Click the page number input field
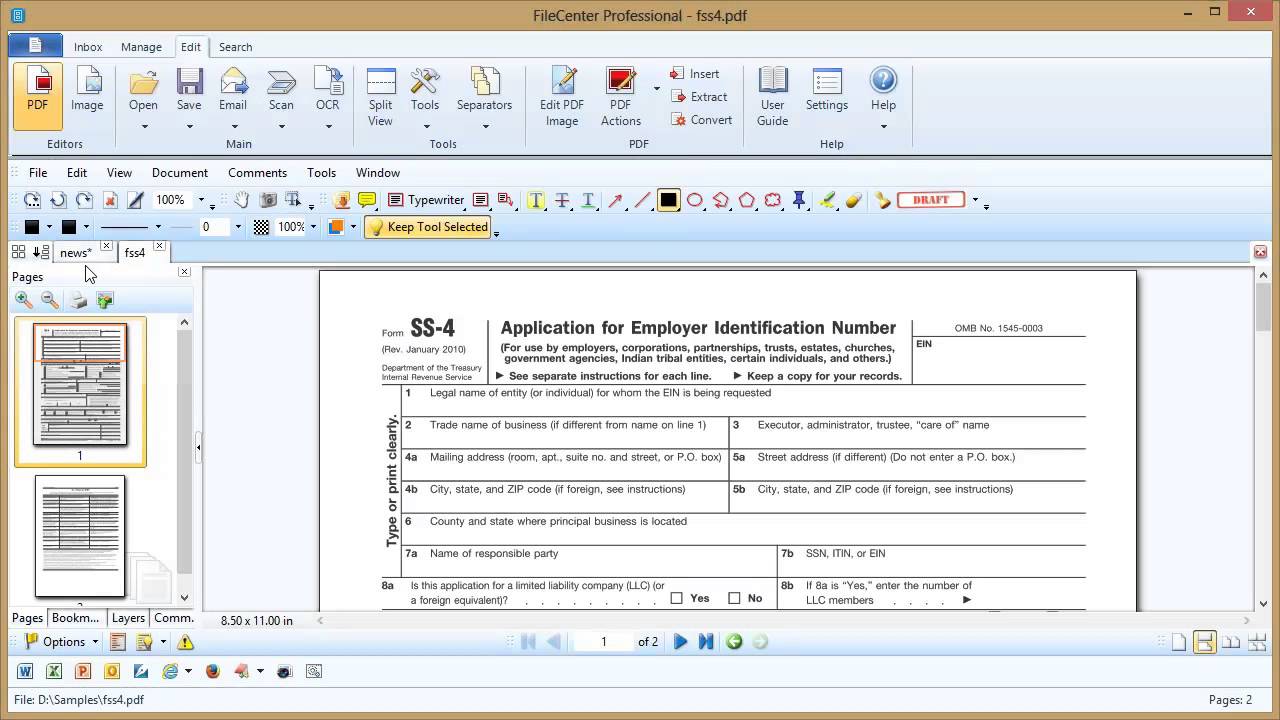The height and width of the screenshot is (720, 1280). tap(603, 642)
